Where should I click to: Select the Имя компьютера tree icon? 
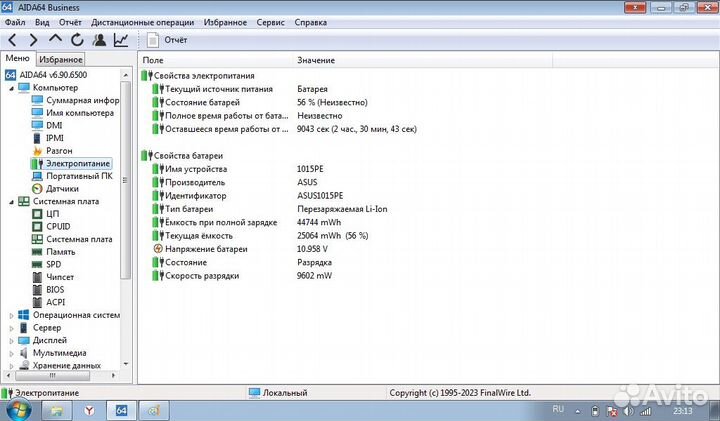37,112
